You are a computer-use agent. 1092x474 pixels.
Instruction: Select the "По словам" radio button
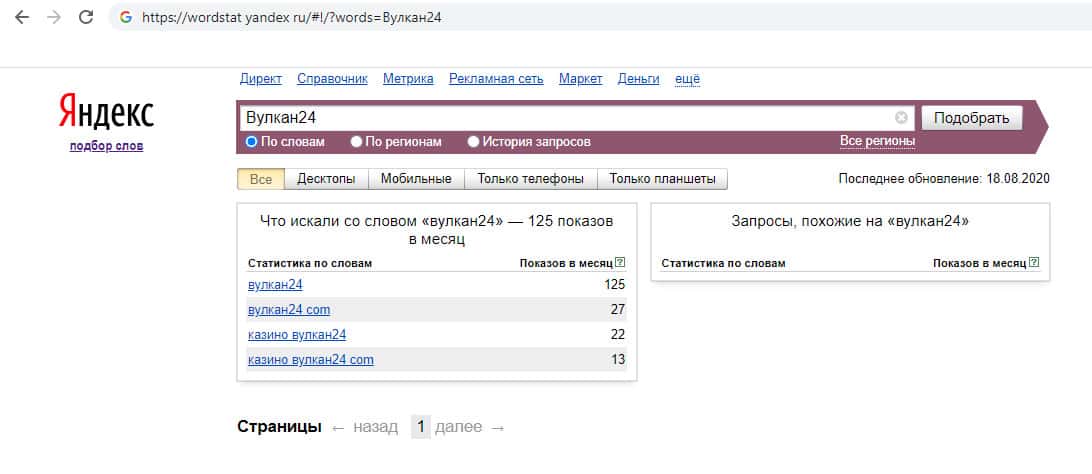click(x=252, y=142)
